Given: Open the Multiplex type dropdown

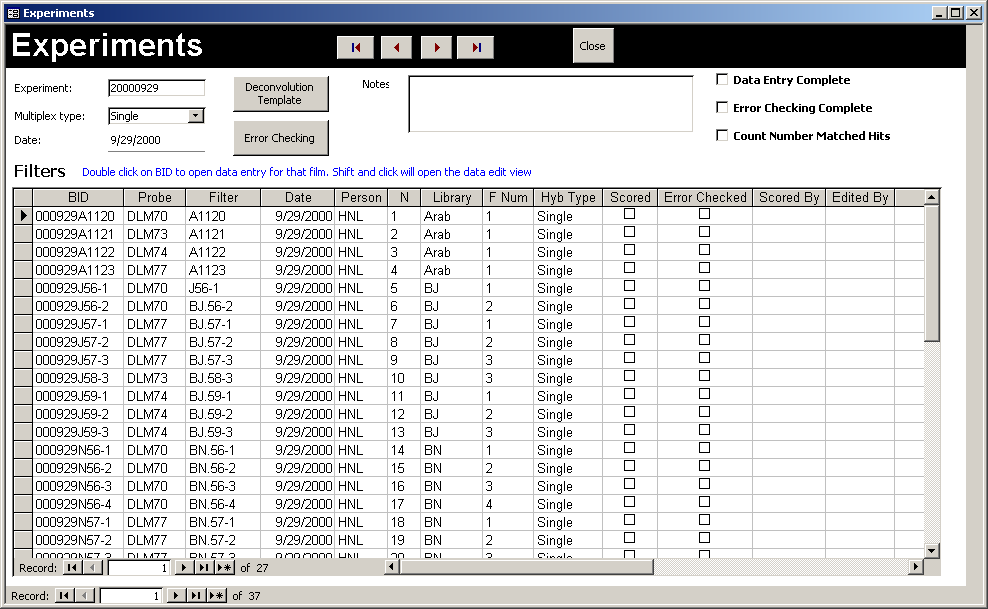Looking at the screenshot, I should (x=196, y=116).
